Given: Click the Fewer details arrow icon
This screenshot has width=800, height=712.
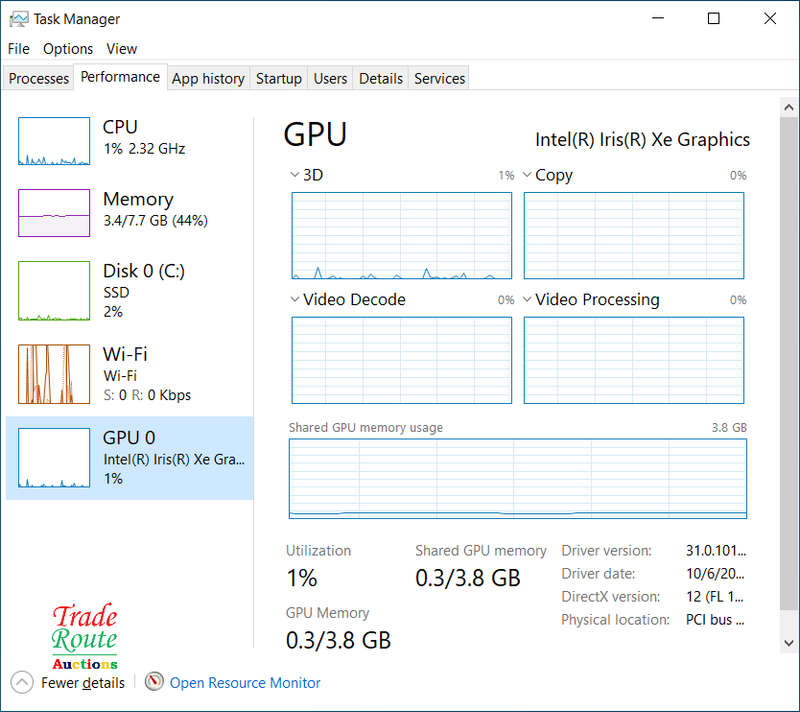Looking at the screenshot, I should (x=23, y=683).
